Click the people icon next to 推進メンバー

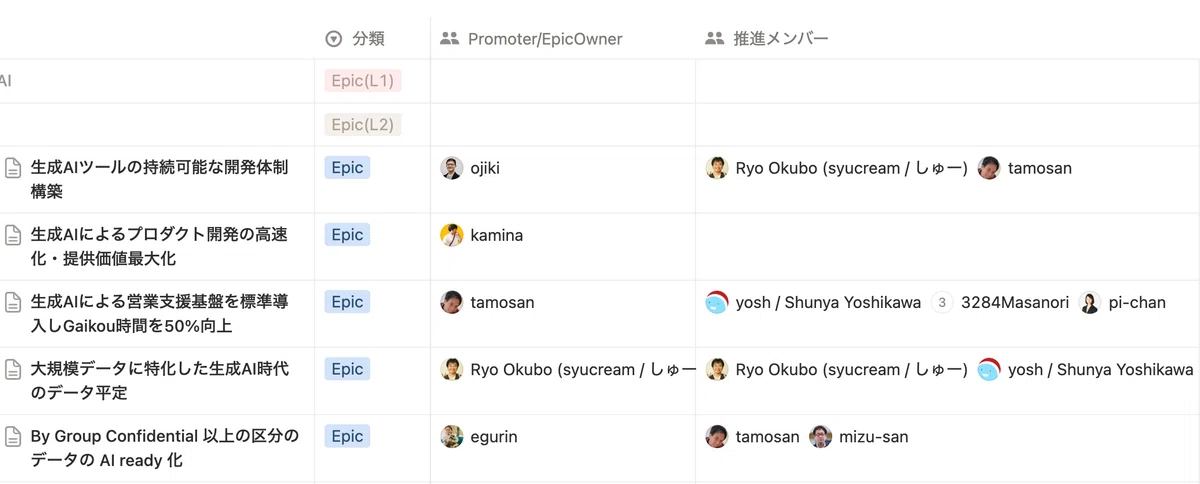pyautogui.click(x=714, y=39)
